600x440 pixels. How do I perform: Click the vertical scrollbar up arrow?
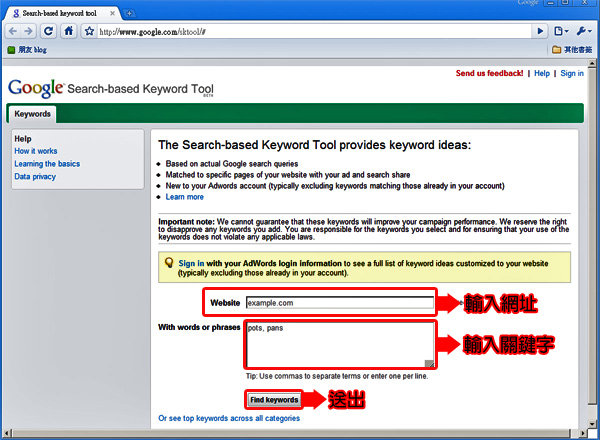click(592, 64)
